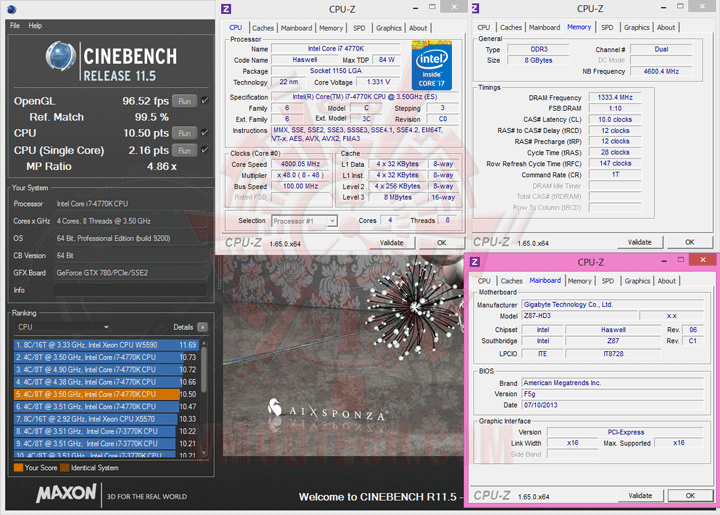
Task: Click the DRAM Frequency value 1333.4 MHz
Action: click(x=615, y=97)
